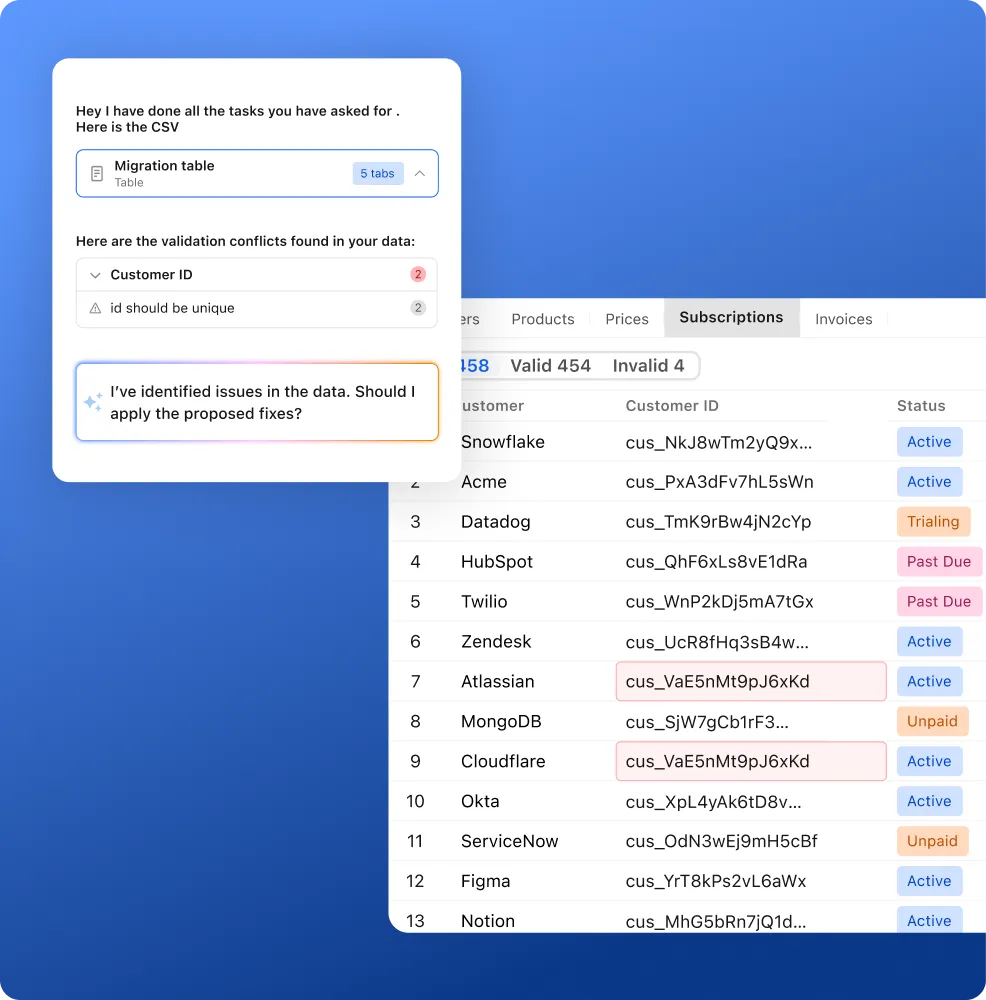This screenshot has height=1000, width=986.
Task: Click HubSpot's Past Due status badge
Action: (939, 562)
